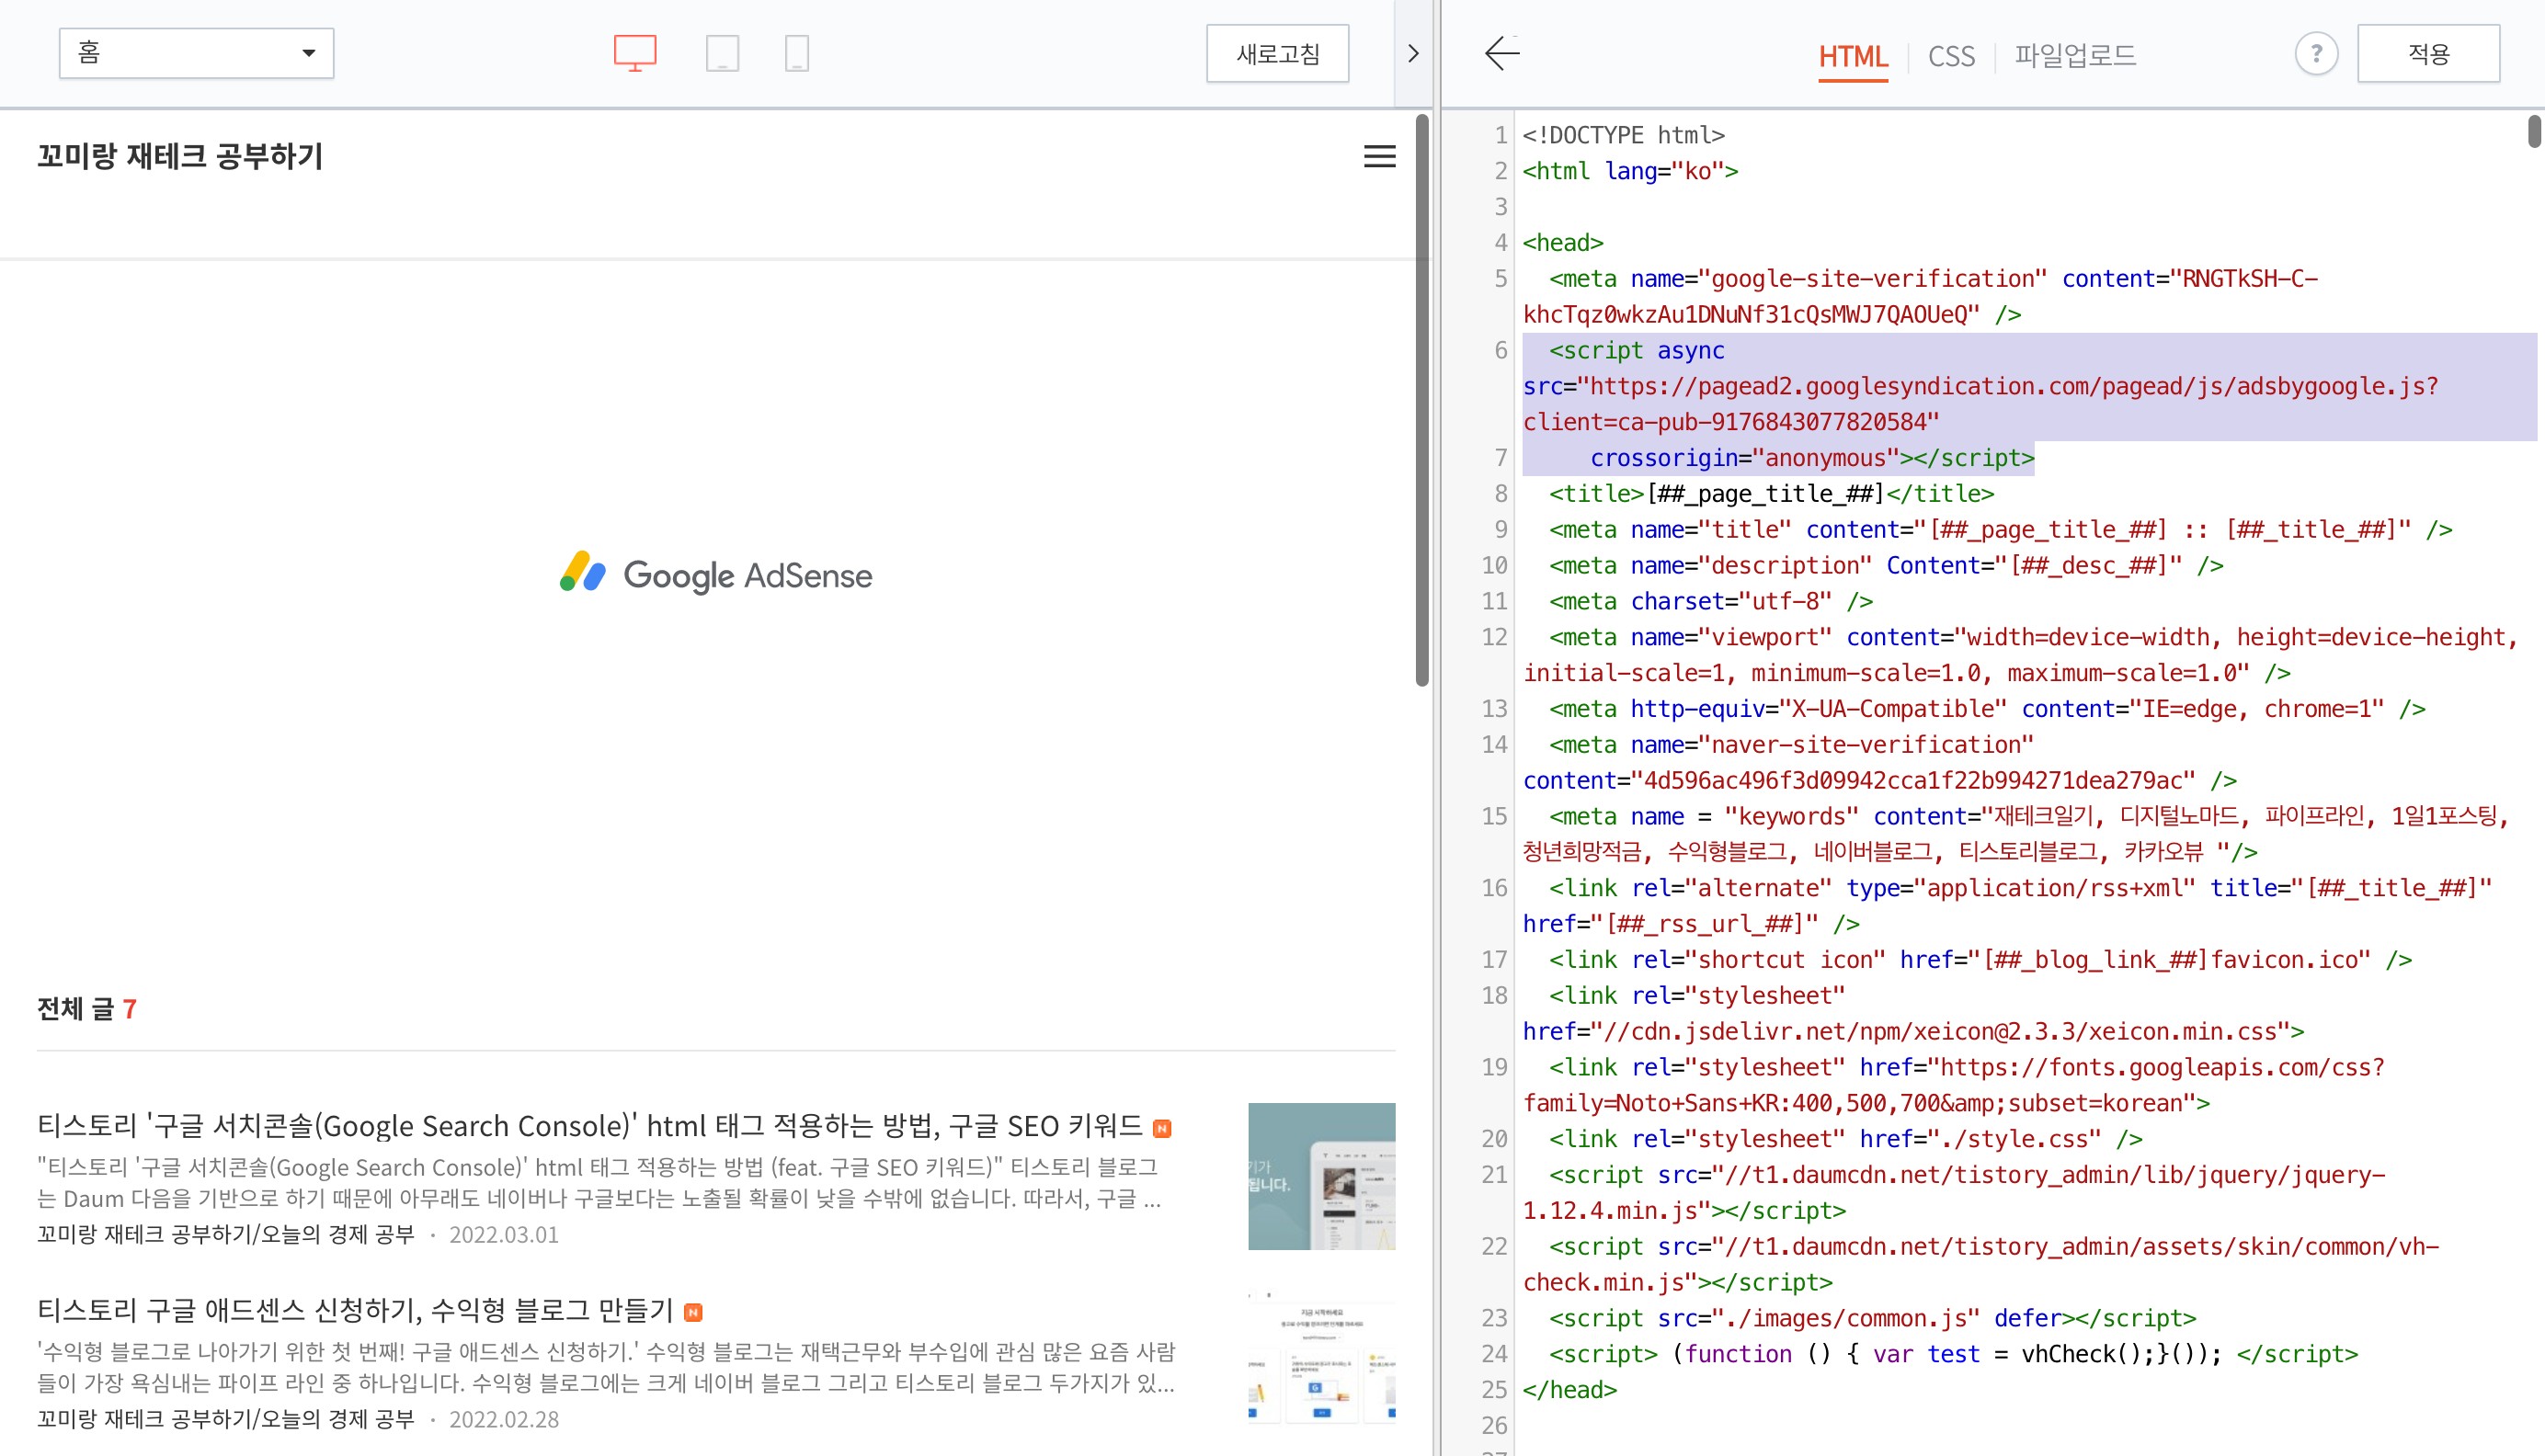Click google-site-verification meta line

(x=1920, y=297)
